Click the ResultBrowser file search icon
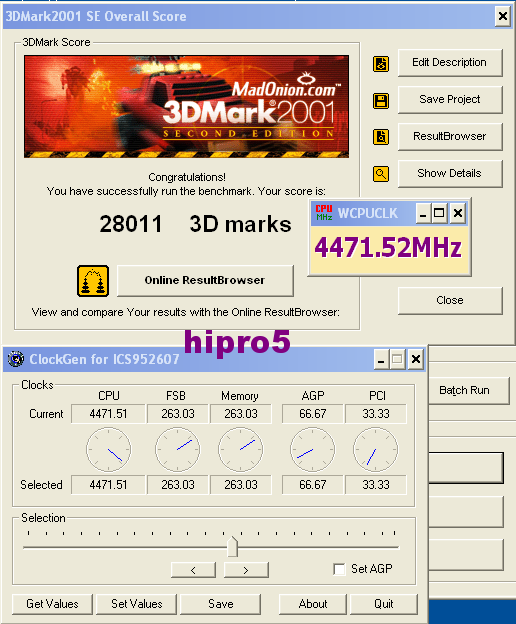Screen dimensions: 516x624 pyautogui.click(x=381, y=137)
